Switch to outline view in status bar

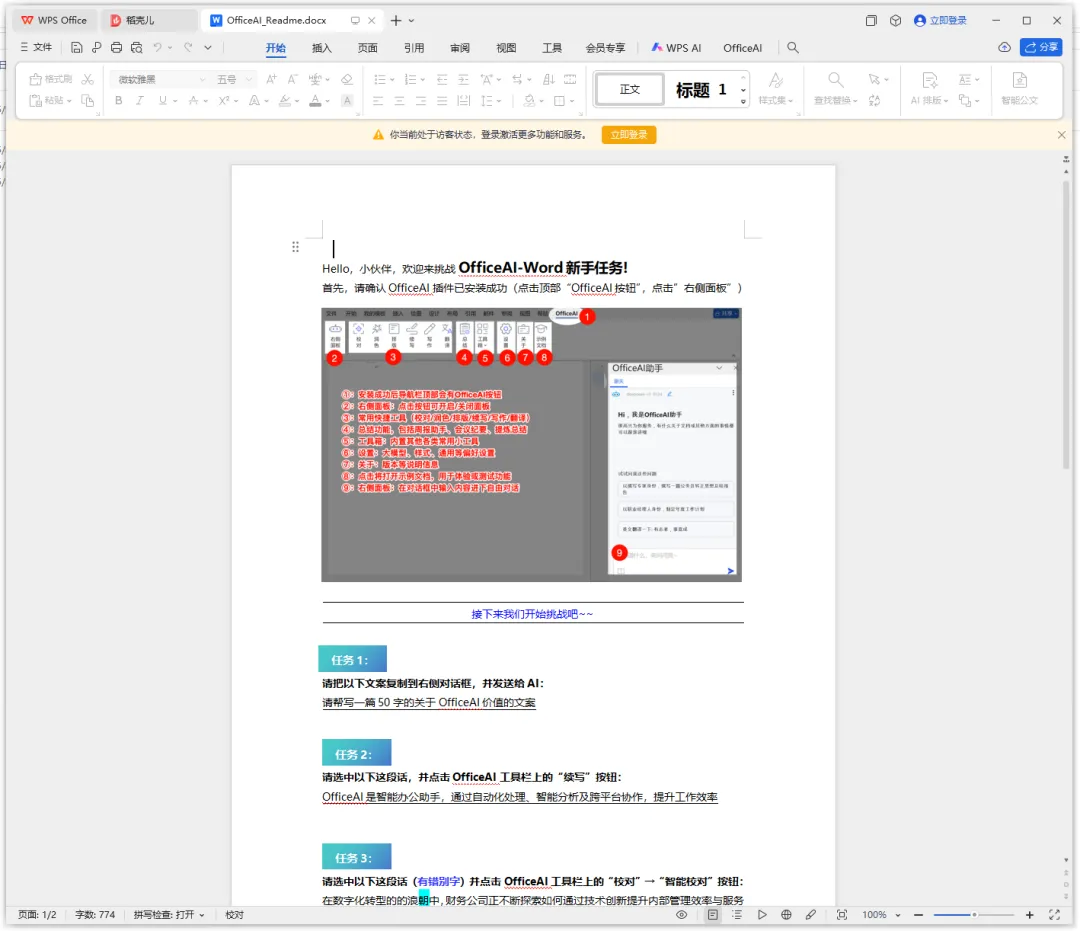tap(737, 914)
